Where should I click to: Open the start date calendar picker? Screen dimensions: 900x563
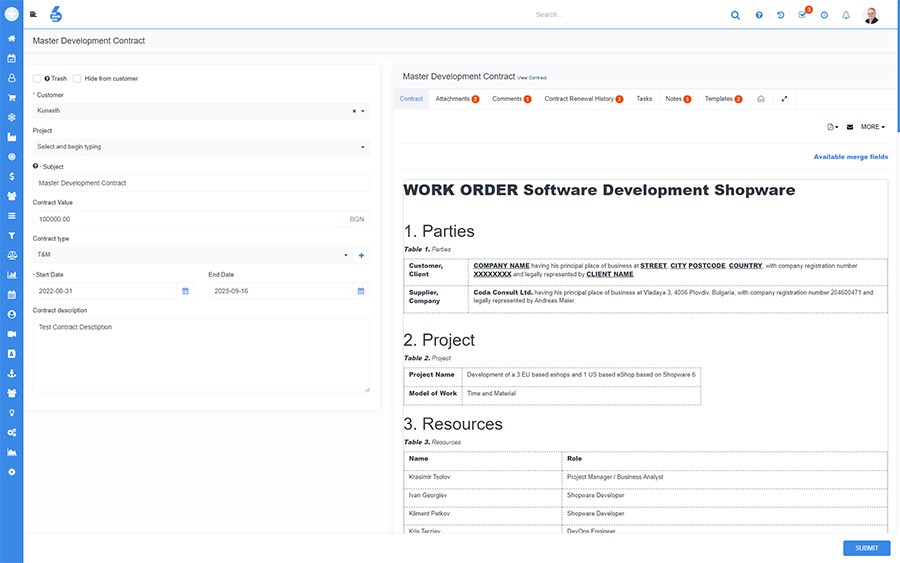[x=185, y=291]
